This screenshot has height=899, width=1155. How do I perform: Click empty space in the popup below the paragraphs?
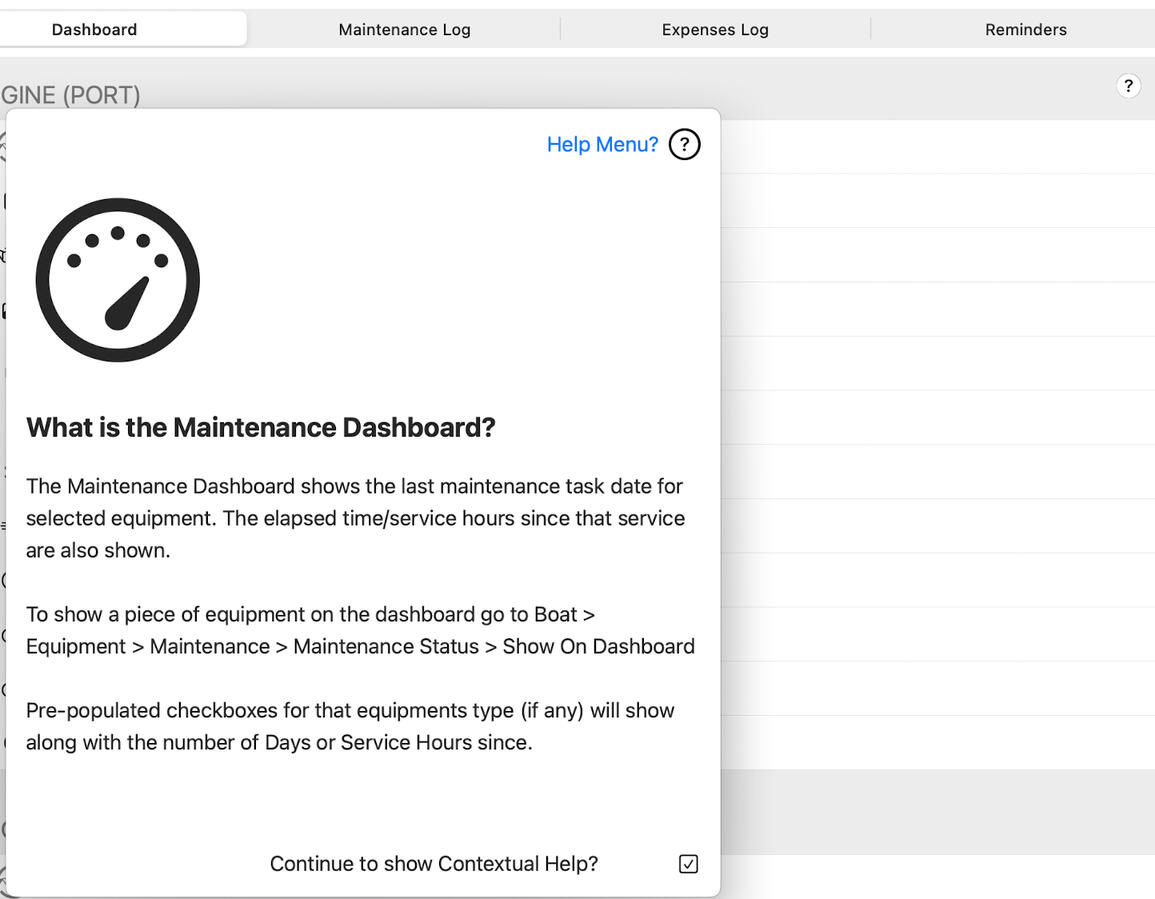pyautogui.click(x=360, y=800)
